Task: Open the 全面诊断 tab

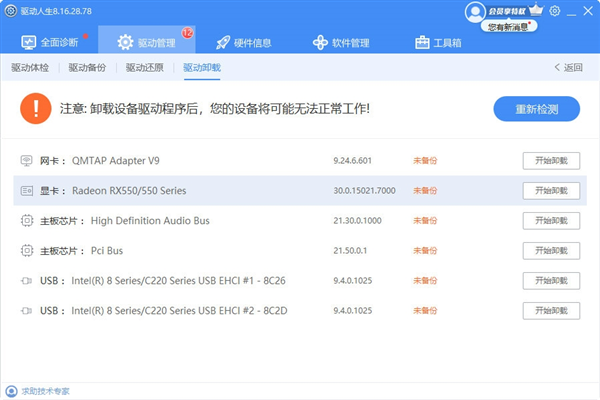Action: tap(50, 42)
